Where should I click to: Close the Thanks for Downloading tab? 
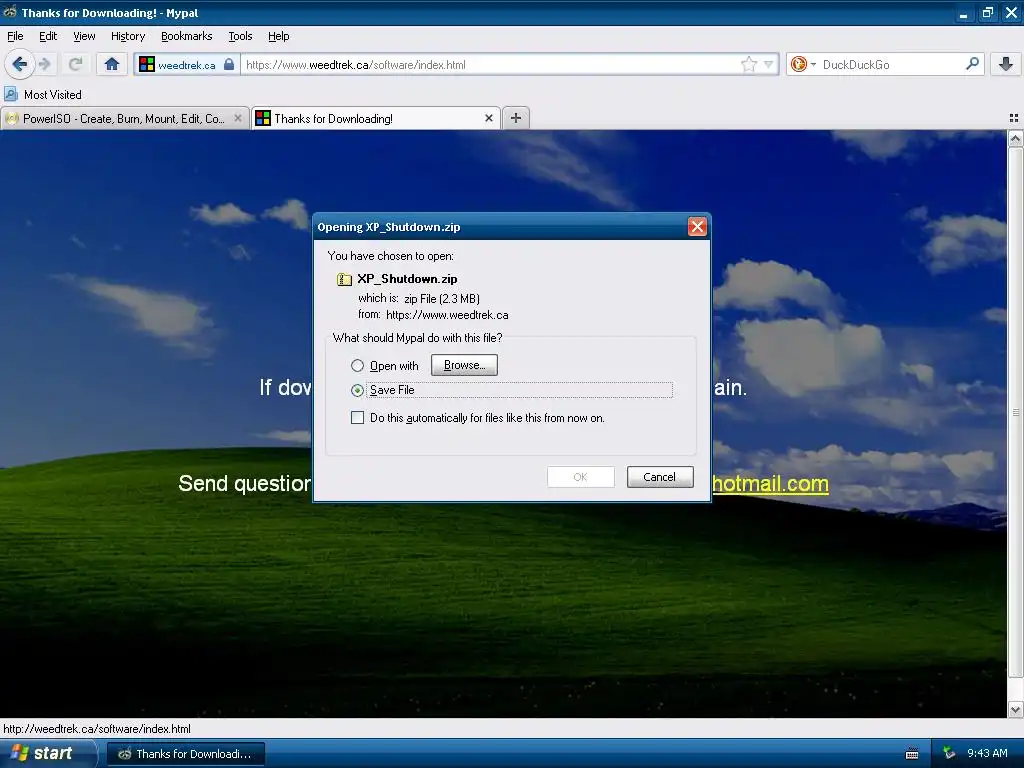(488, 118)
